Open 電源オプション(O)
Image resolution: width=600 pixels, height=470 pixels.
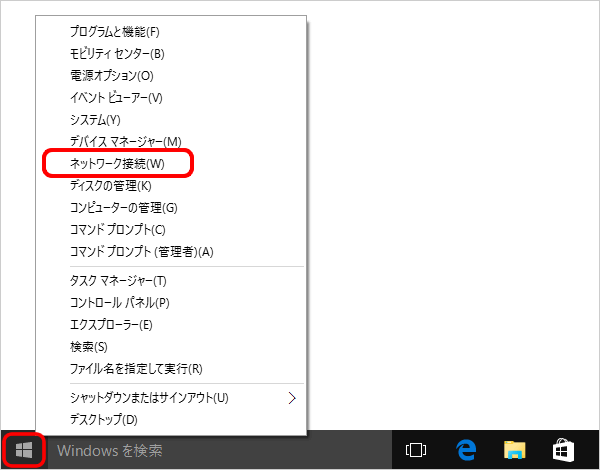112,75
